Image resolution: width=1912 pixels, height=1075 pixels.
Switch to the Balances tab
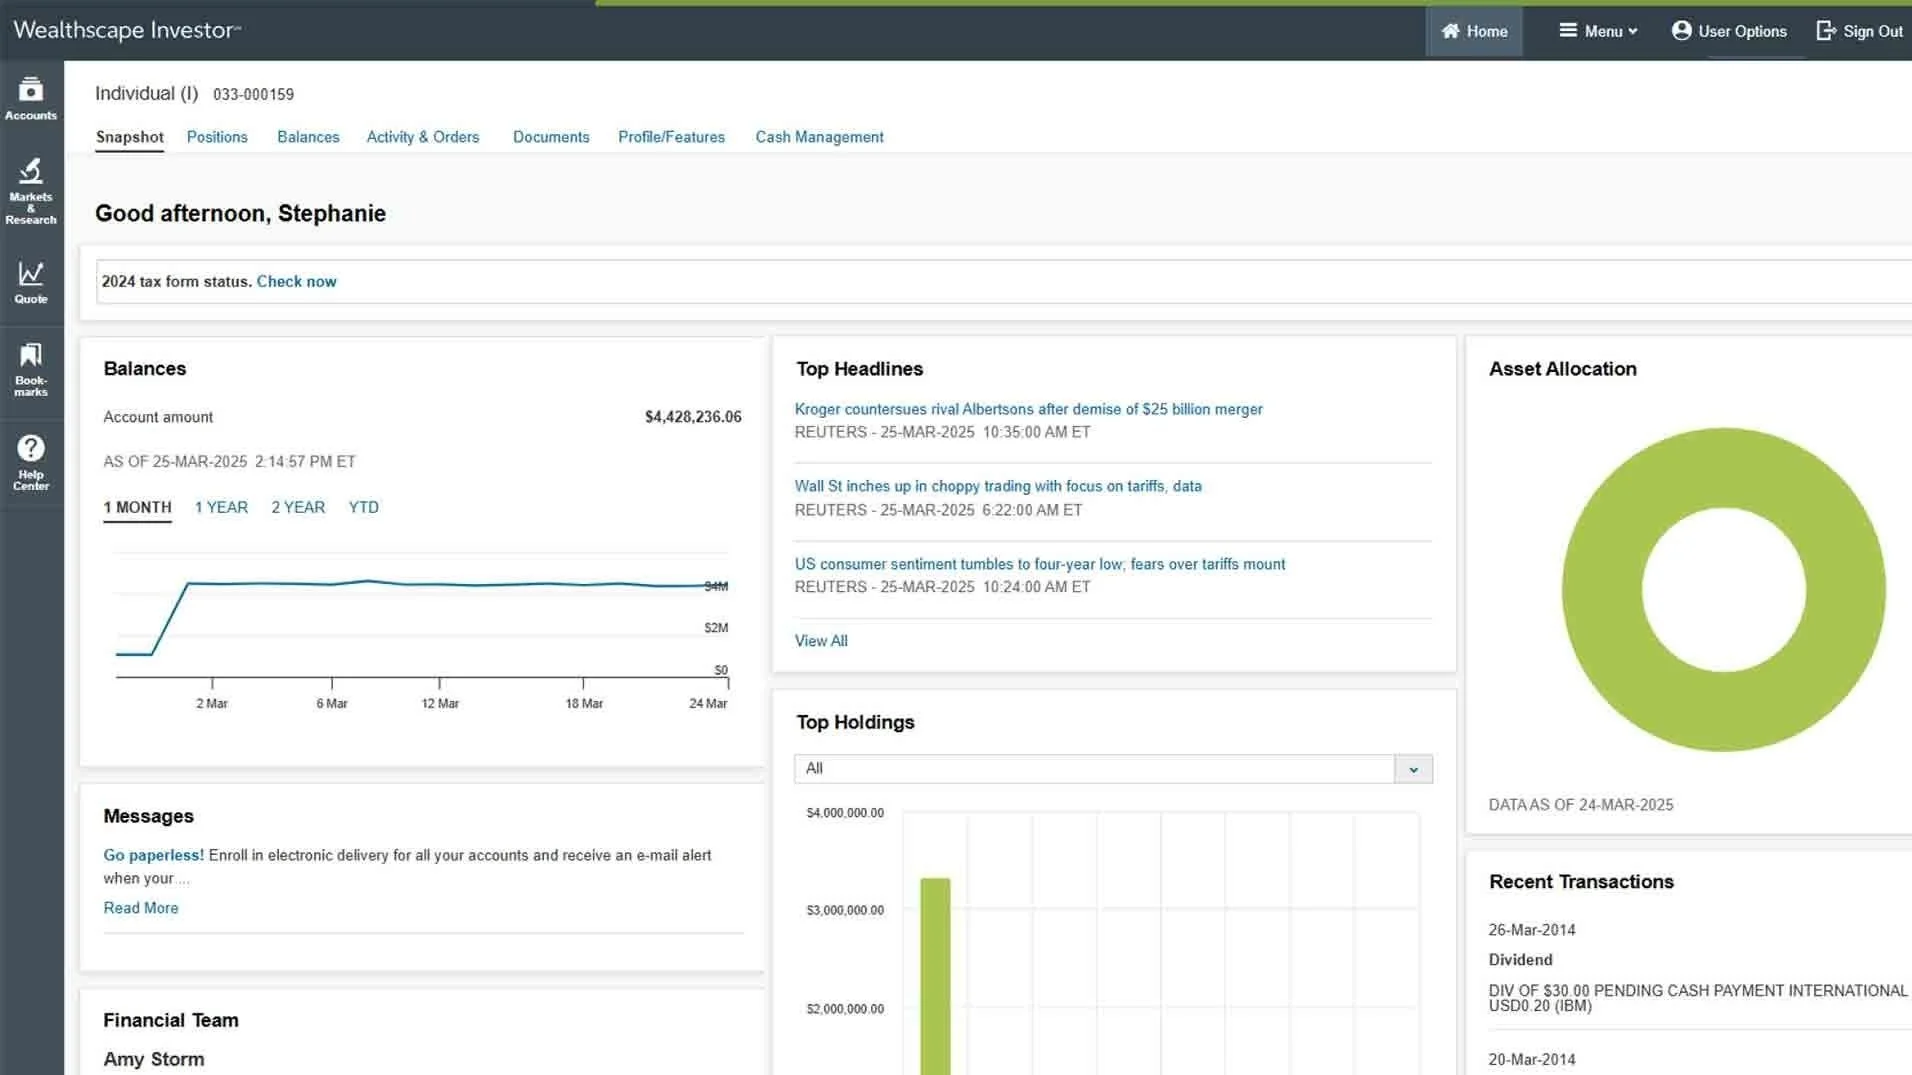click(x=308, y=137)
